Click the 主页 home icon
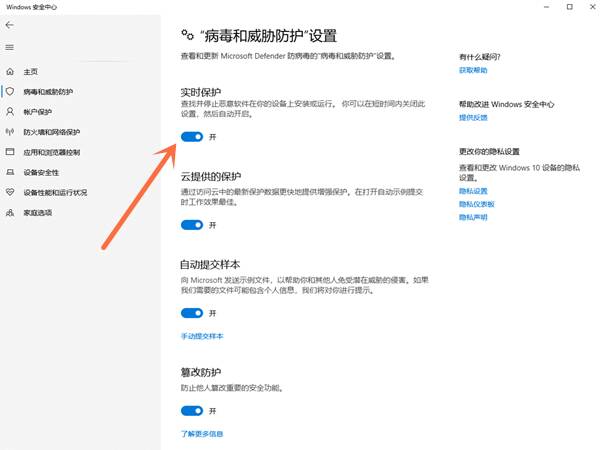600x450 pixels. [x=10, y=72]
